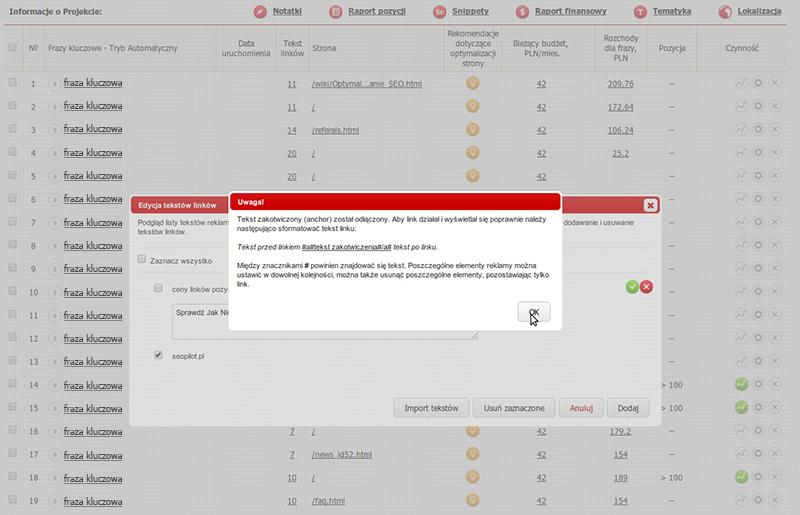Click the dollar icon for Raport finansowy

click(x=523, y=12)
